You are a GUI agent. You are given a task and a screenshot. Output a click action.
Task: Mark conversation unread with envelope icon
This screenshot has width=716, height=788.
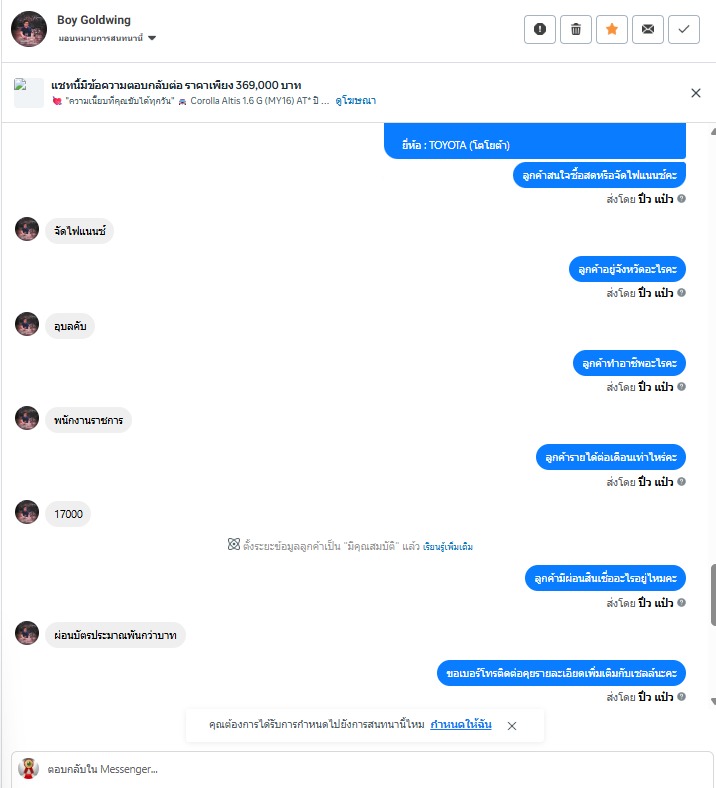(648, 29)
